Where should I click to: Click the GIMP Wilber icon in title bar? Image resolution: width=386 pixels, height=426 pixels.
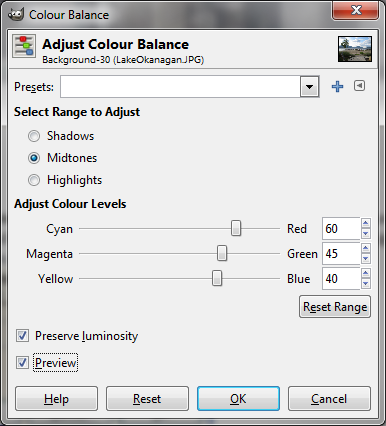[16, 14]
